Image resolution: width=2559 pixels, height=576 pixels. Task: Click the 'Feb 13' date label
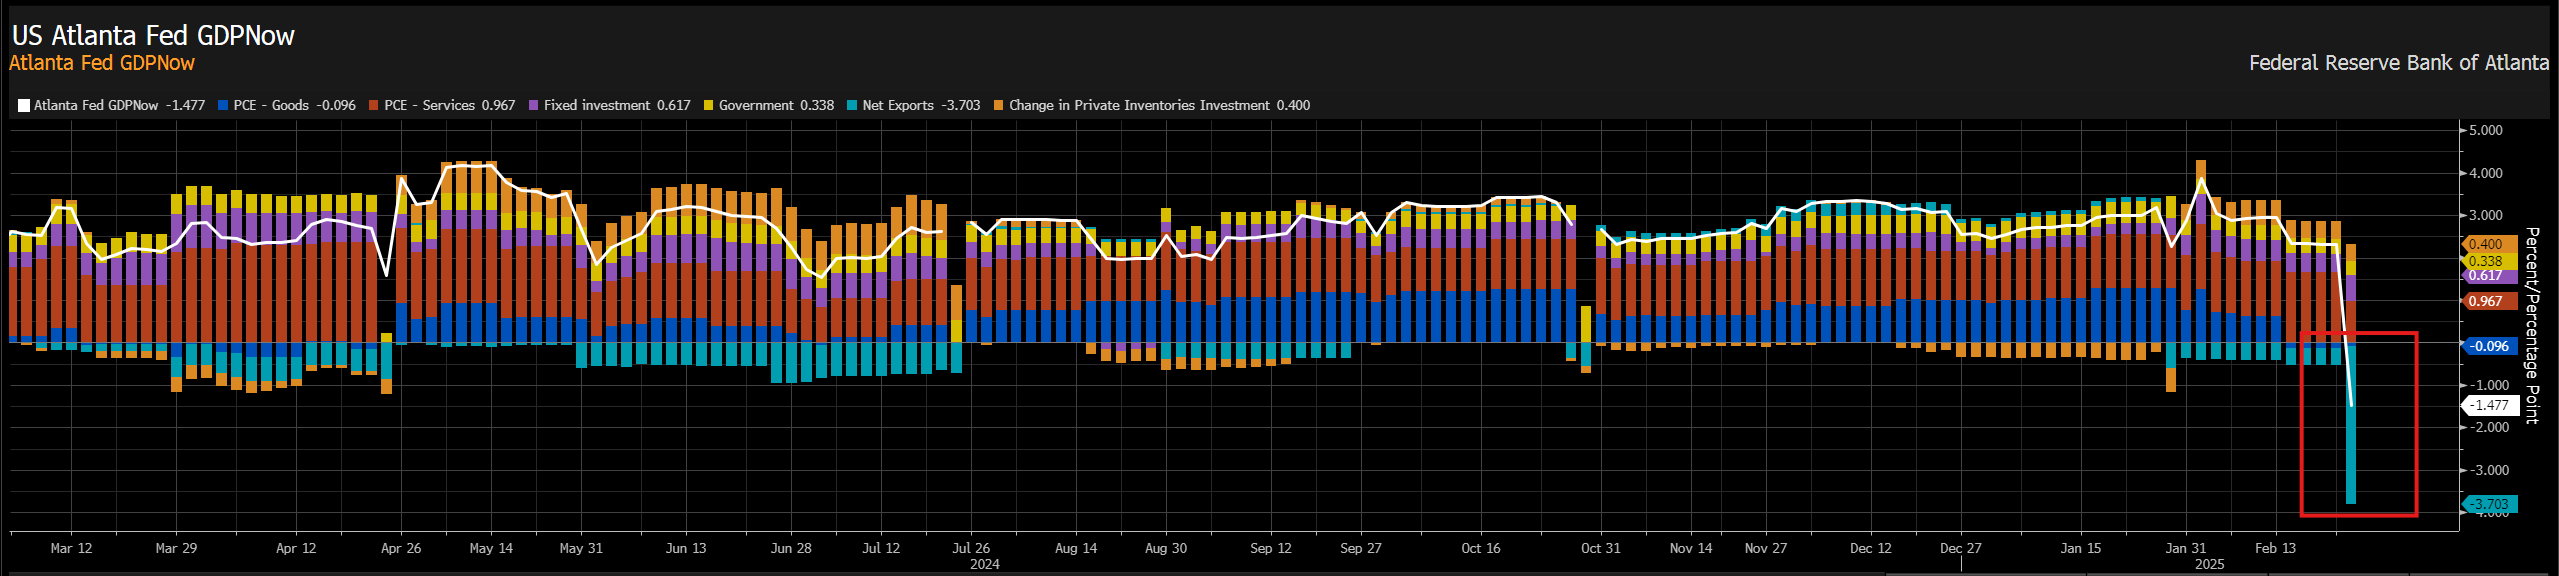2276,548
